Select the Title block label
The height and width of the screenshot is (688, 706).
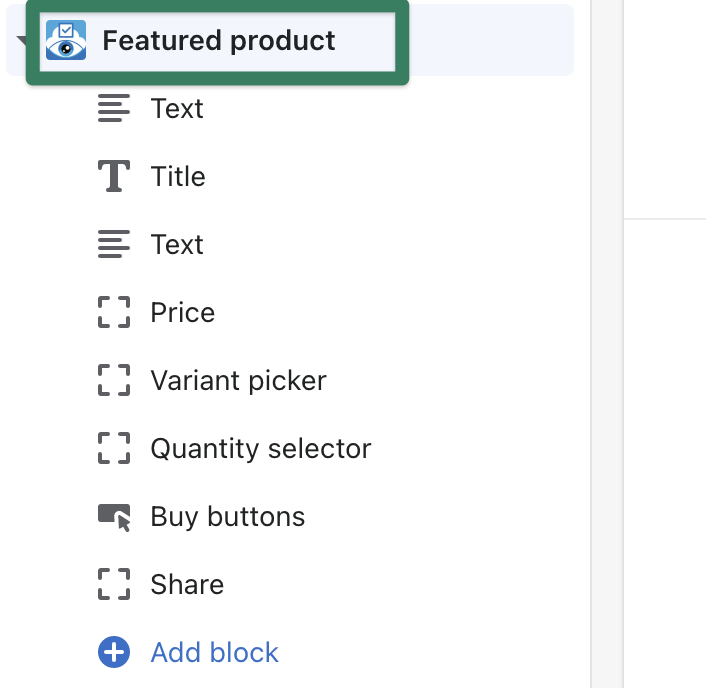178,176
